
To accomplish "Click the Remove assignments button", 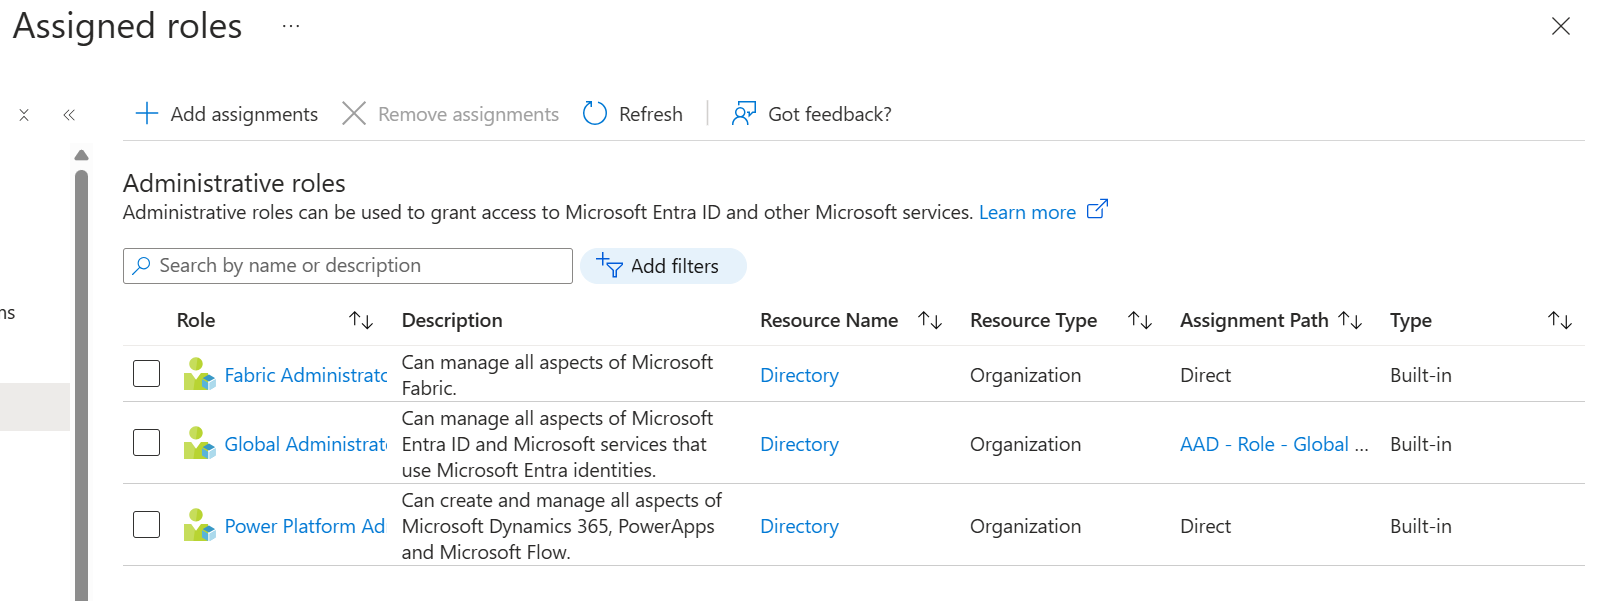I will coord(450,114).
